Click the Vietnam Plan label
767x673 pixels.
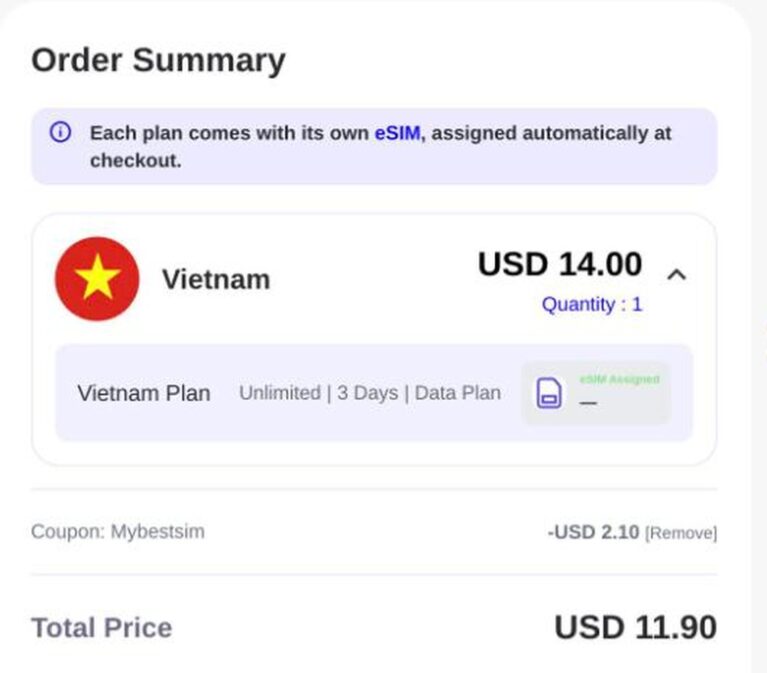pos(144,393)
